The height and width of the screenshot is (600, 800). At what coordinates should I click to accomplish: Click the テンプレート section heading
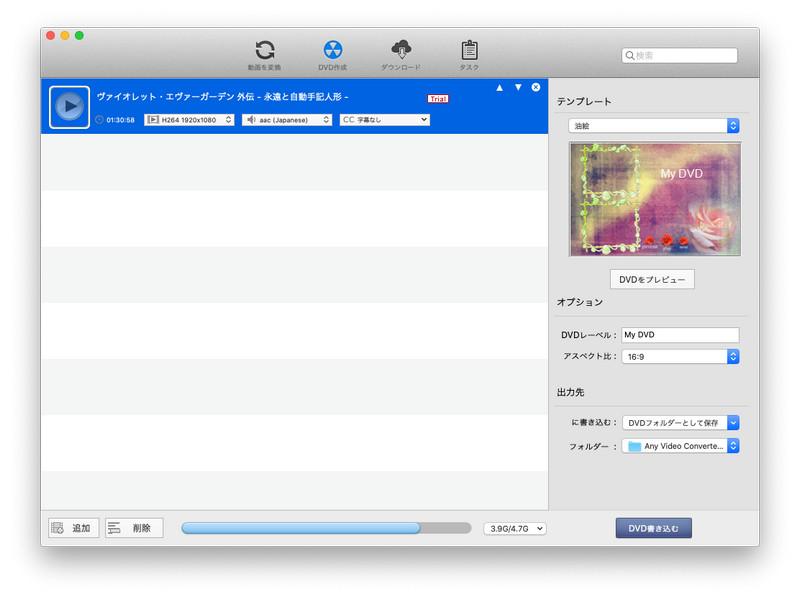click(584, 102)
